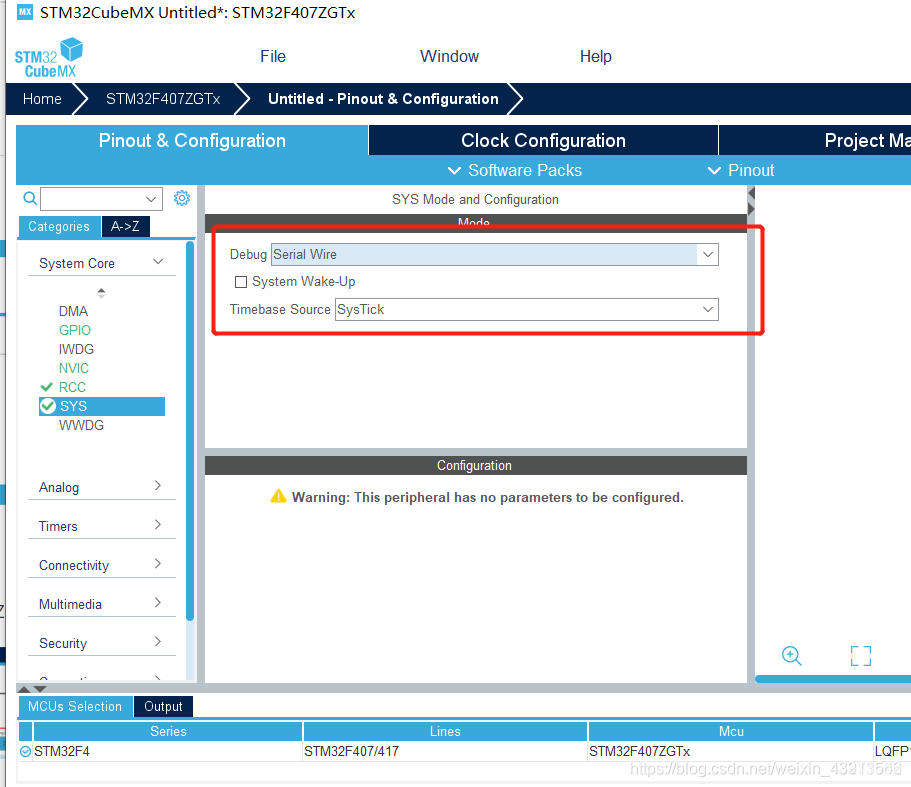Viewport: 911px width, 787px height.
Task: Open the Software Packs menu
Action: coord(515,170)
